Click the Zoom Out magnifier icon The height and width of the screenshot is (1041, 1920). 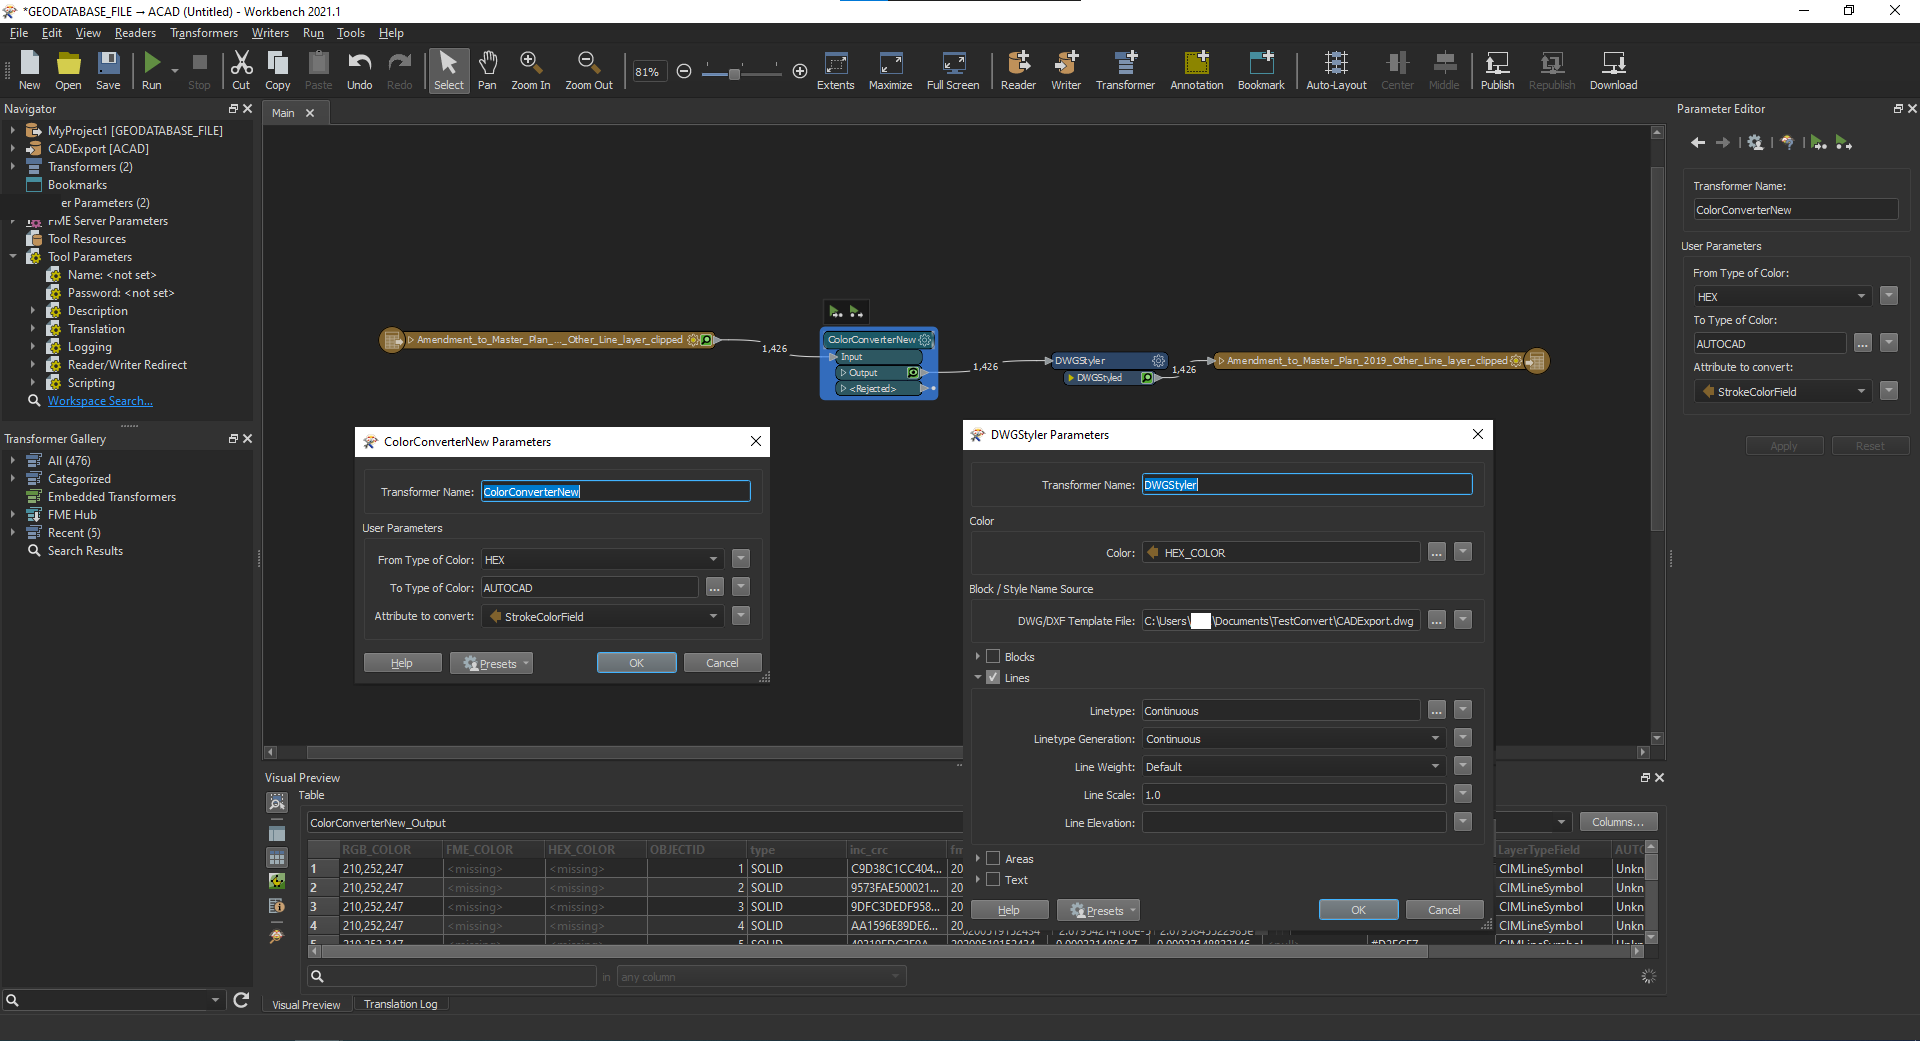point(589,70)
